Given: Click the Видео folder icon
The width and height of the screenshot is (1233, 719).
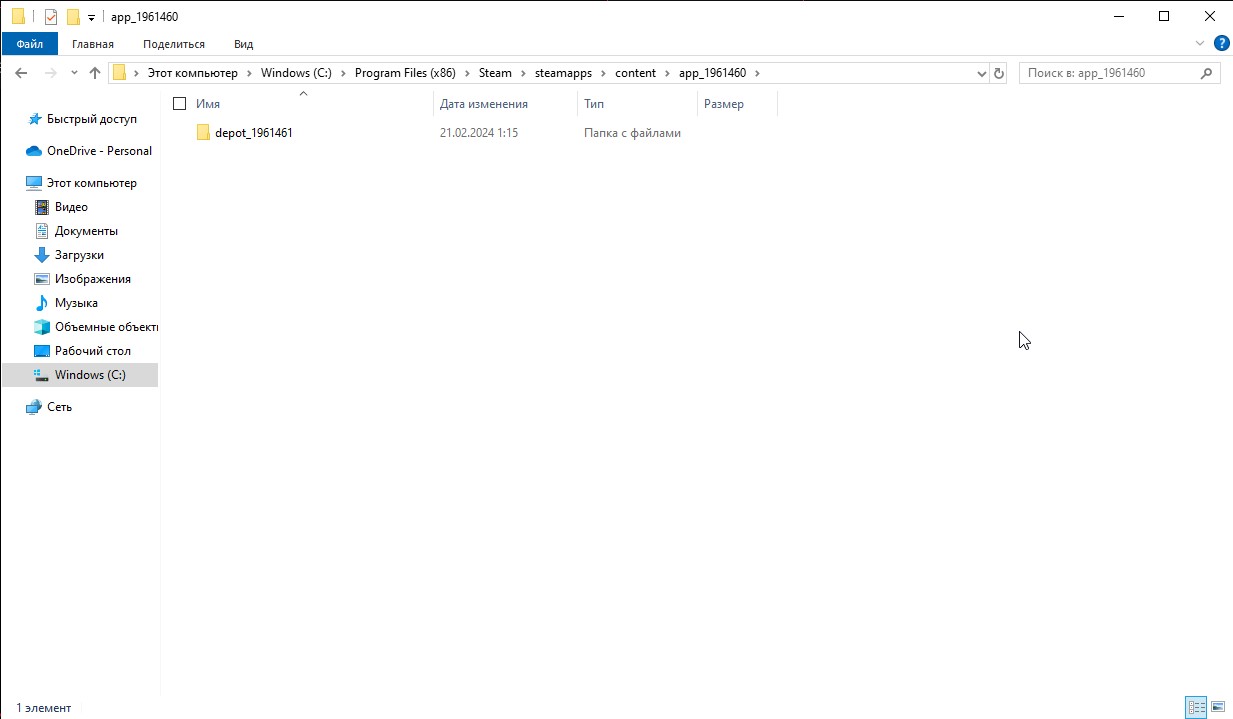Looking at the screenshot, I should [41, 207].
